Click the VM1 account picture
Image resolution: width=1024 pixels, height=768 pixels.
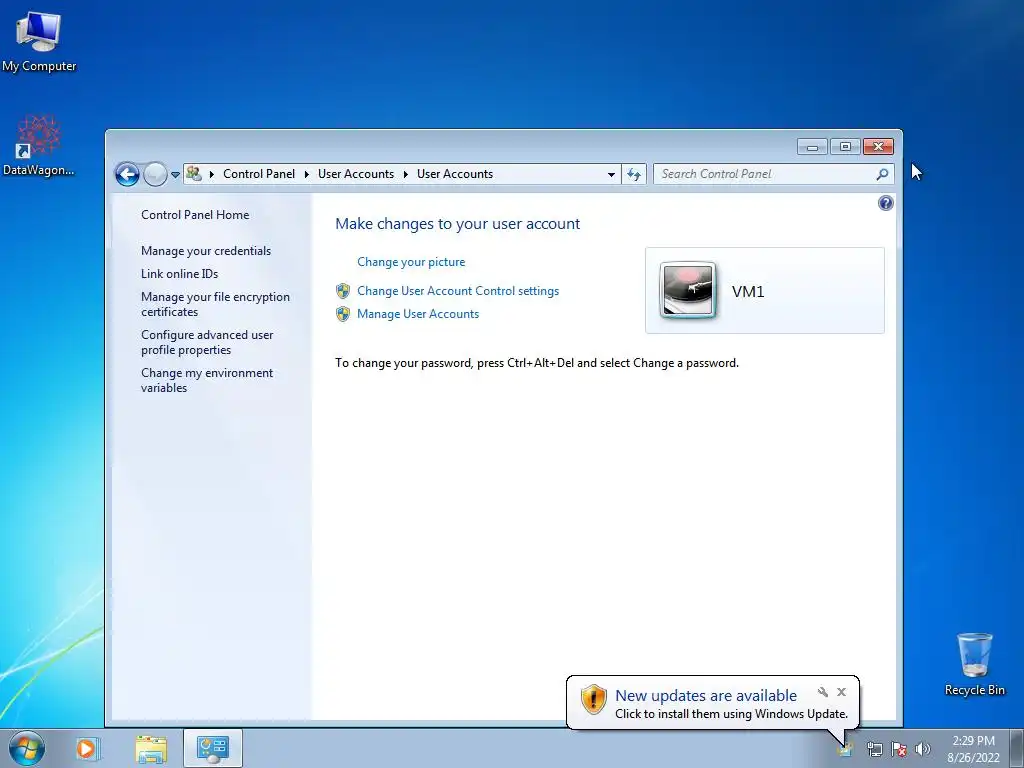tap(688, 290)
